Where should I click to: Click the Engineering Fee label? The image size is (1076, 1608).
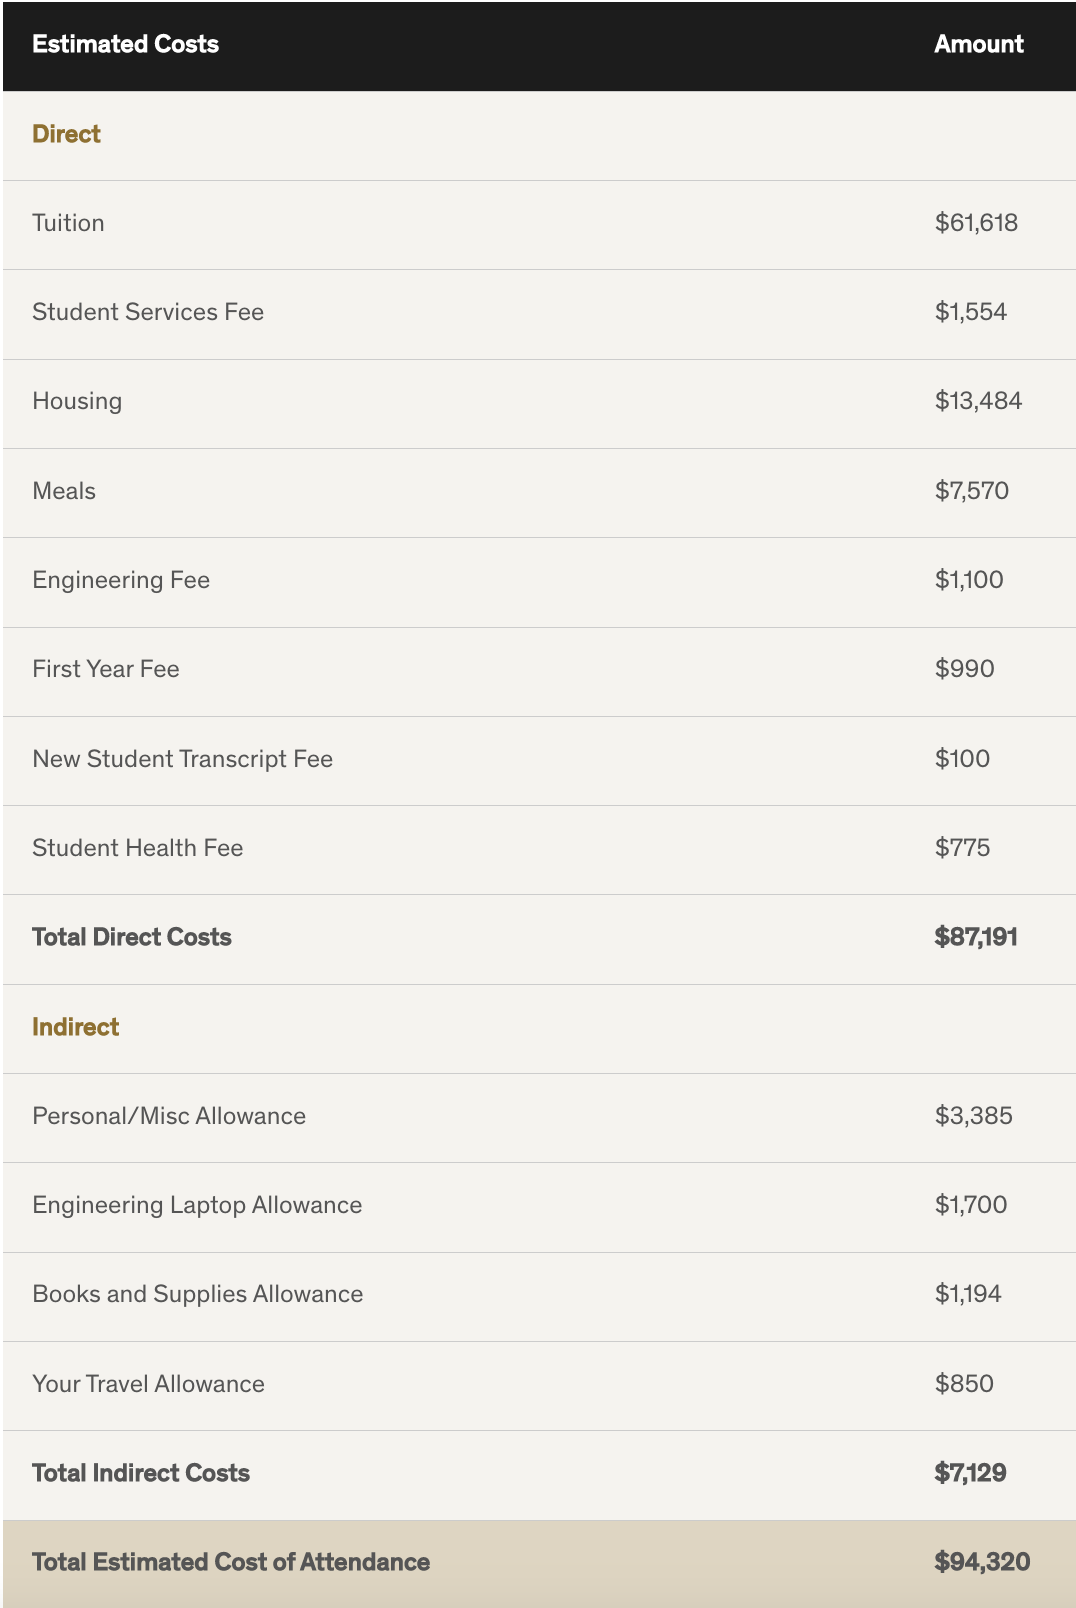click(x=121, y=580)
